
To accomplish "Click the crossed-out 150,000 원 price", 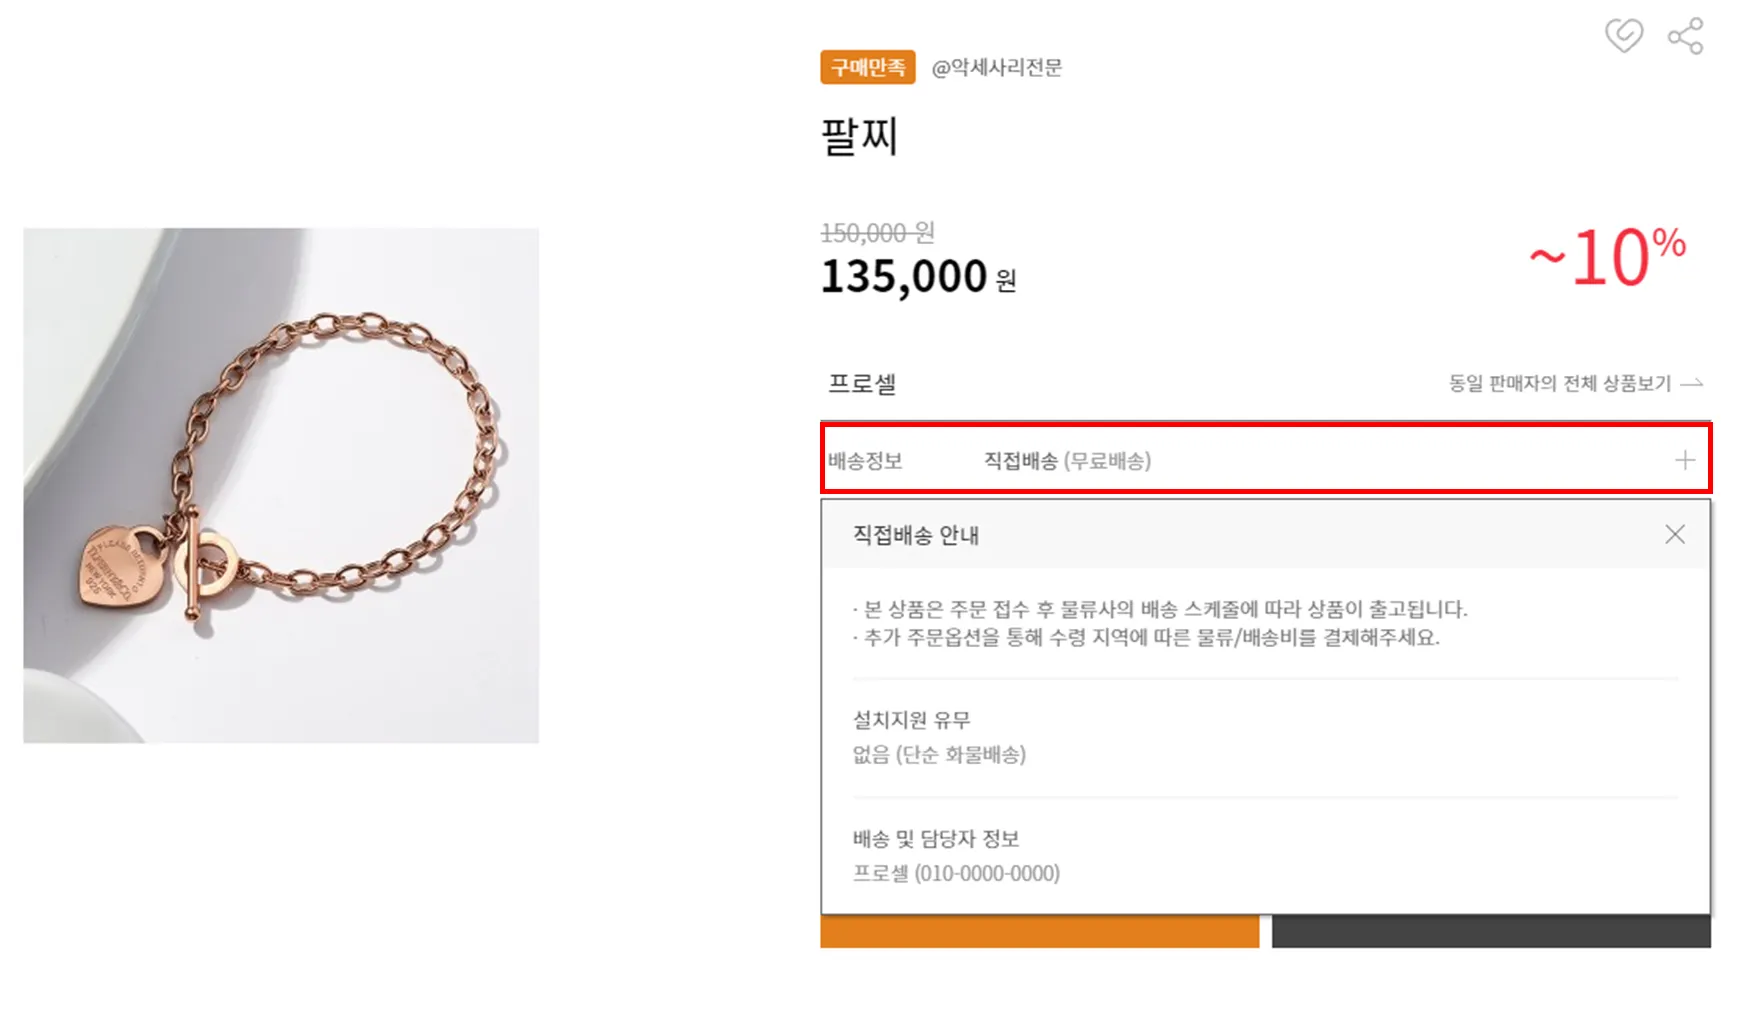I will 877,233.
